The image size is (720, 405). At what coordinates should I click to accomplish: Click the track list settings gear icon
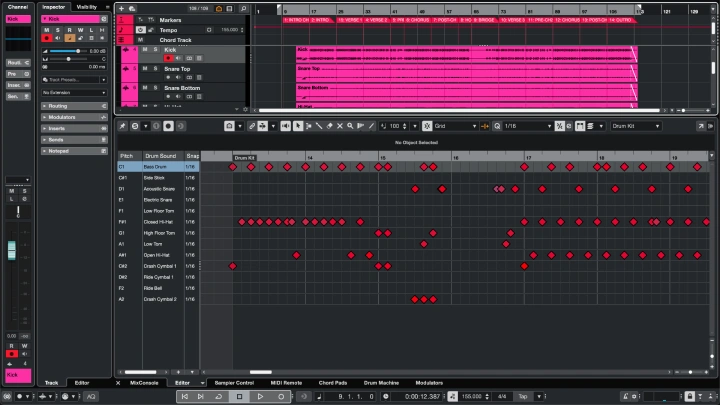click(245, 109)
